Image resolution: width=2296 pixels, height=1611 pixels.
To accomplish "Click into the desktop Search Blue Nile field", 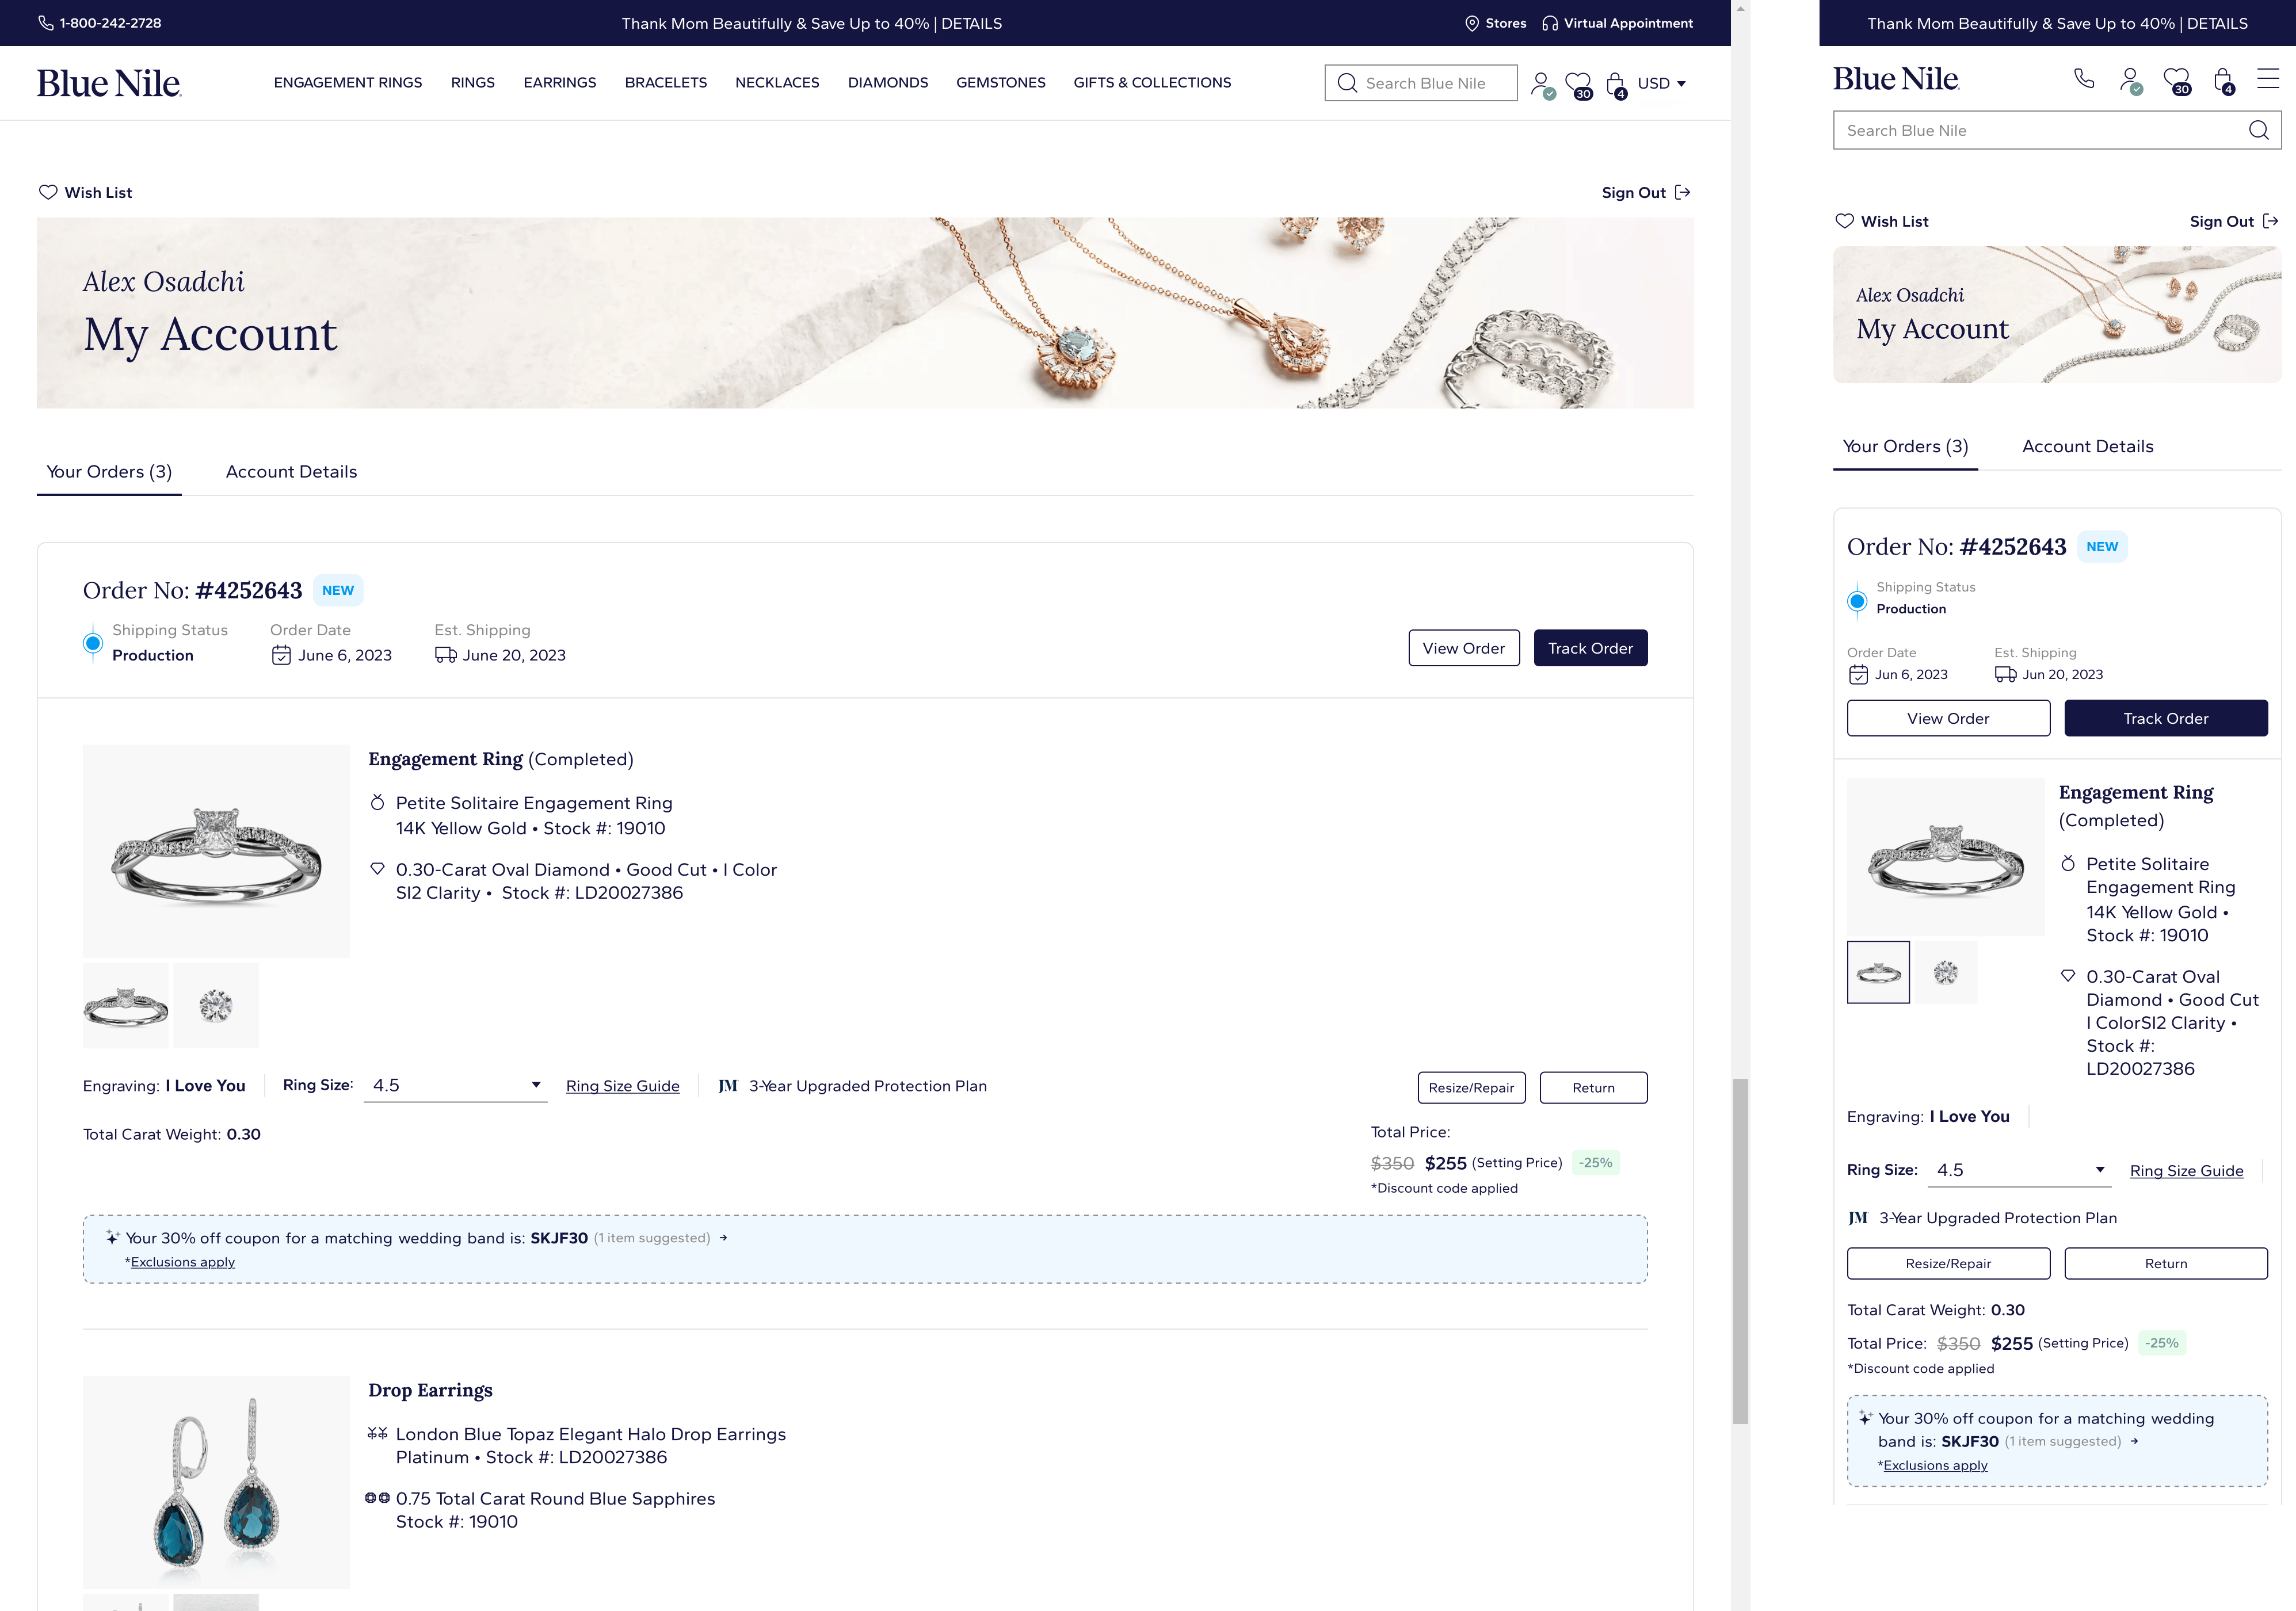I will 1421,83.
